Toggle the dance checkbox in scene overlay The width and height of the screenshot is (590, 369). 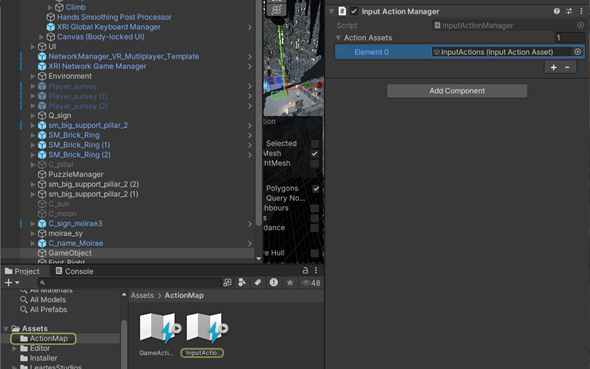pyautogui.click(x=315, y=228)
